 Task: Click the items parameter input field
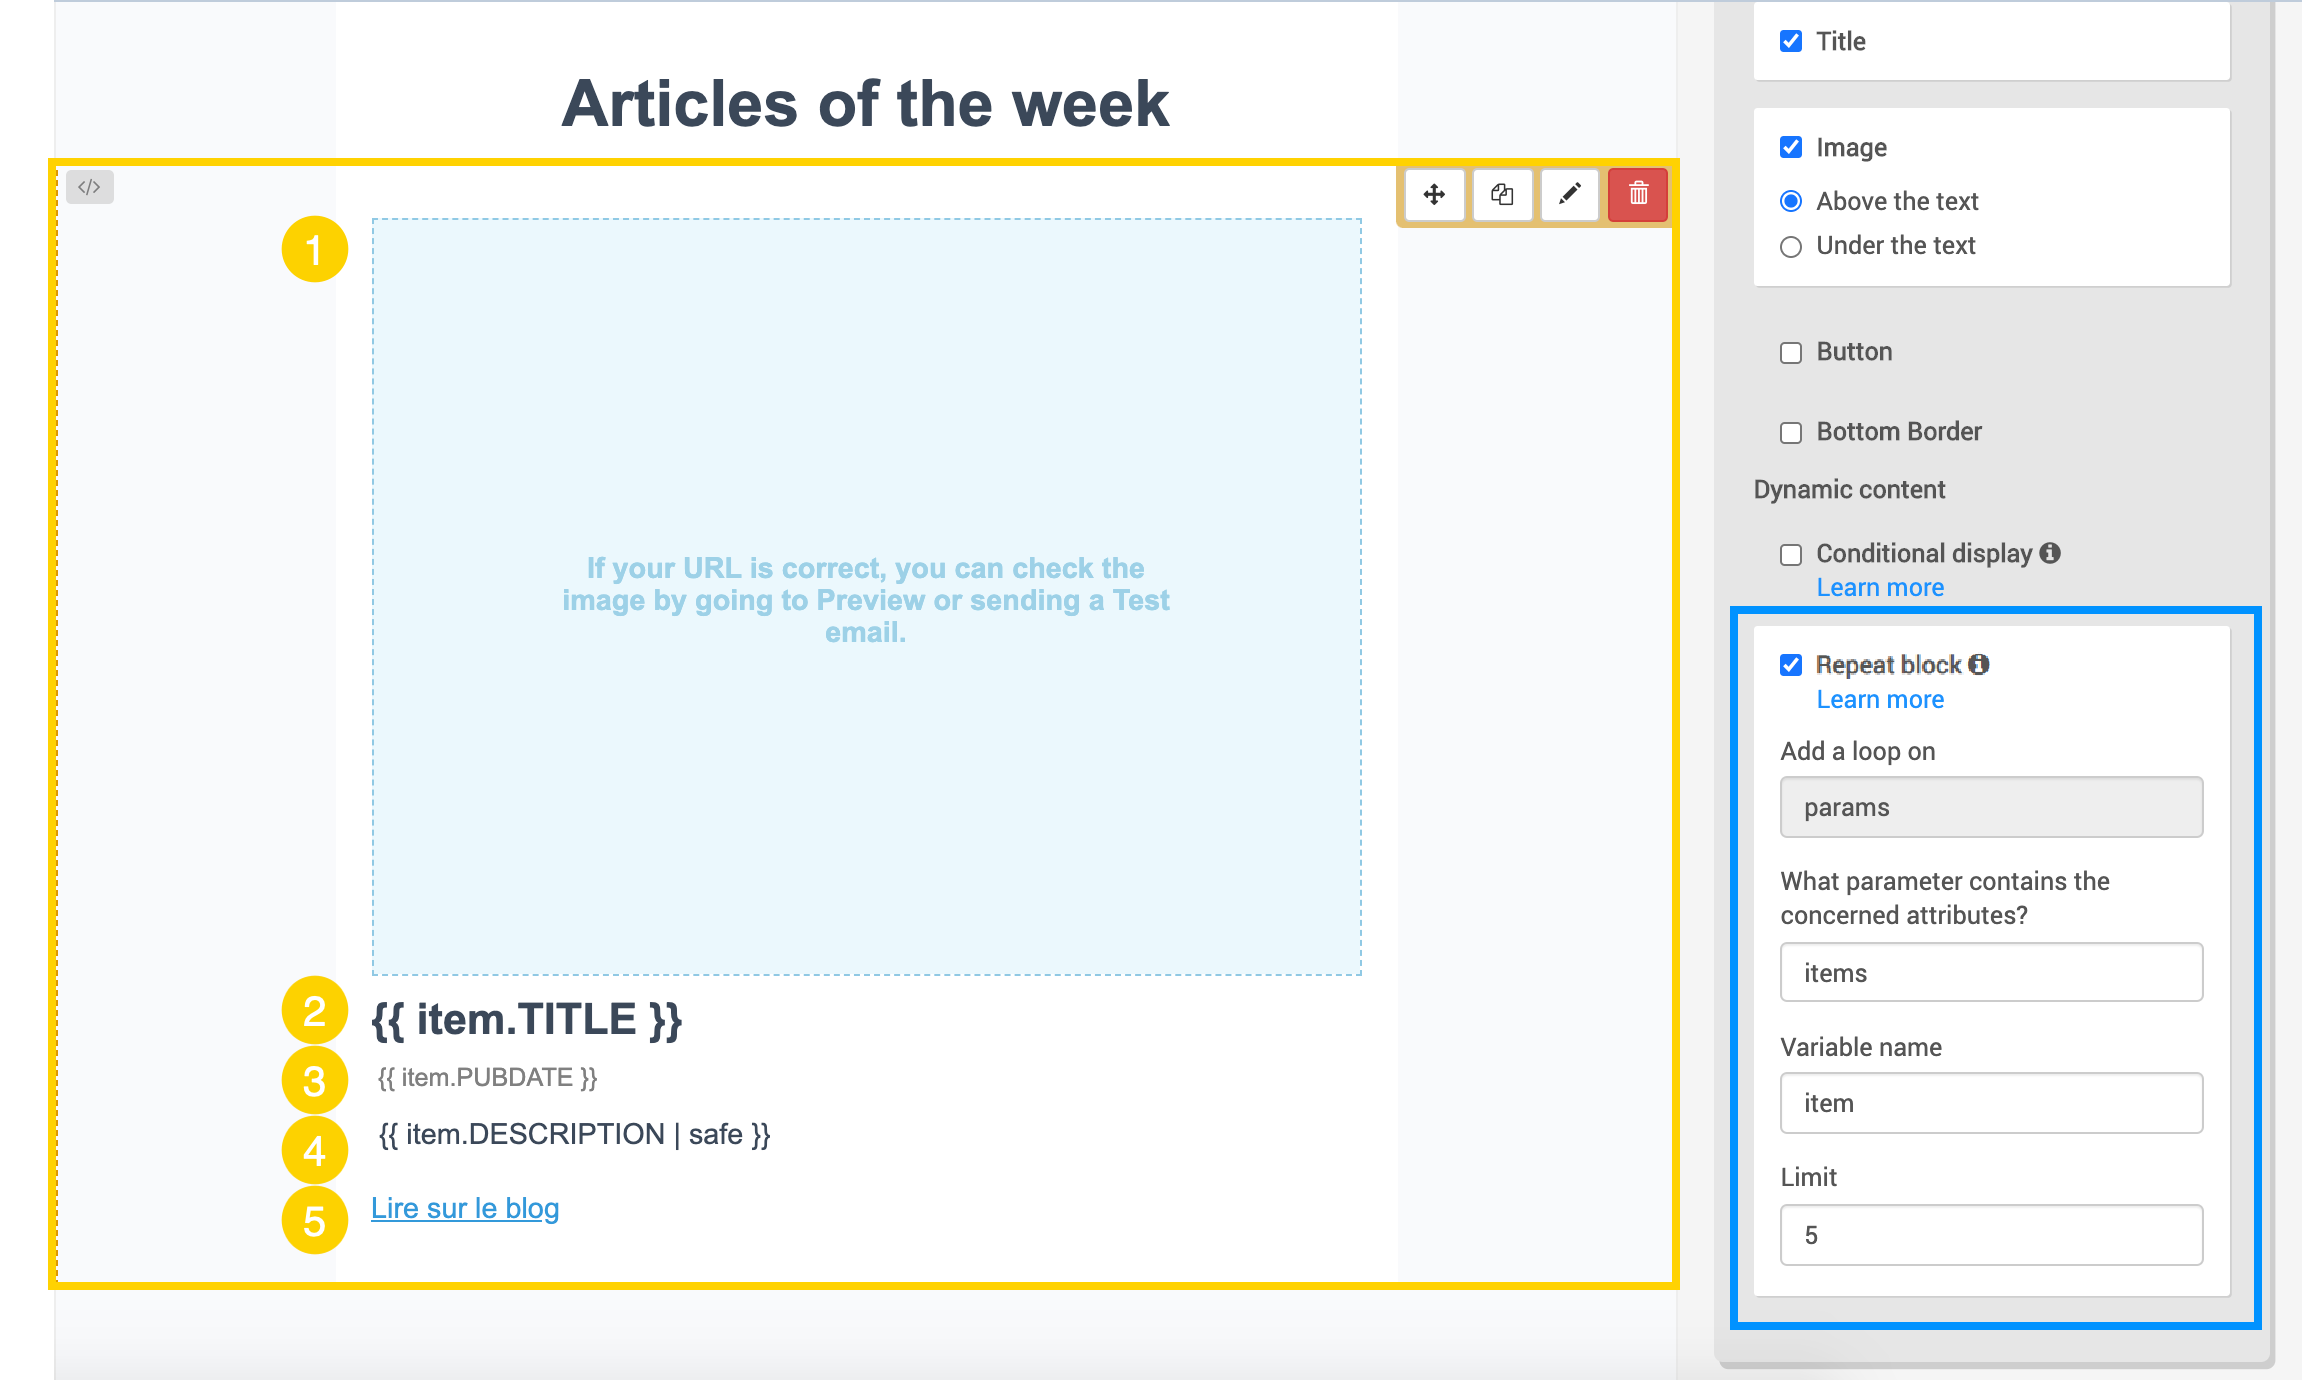1992,973
